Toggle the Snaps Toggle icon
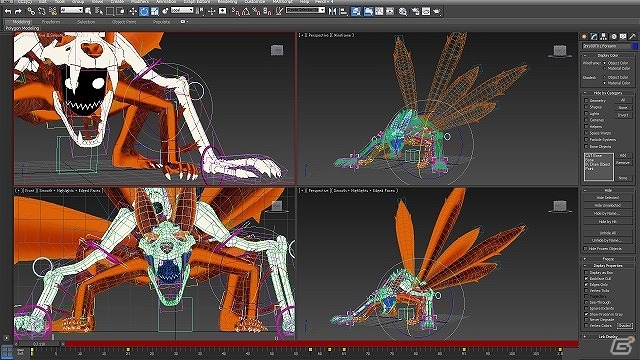 point(236,11)
